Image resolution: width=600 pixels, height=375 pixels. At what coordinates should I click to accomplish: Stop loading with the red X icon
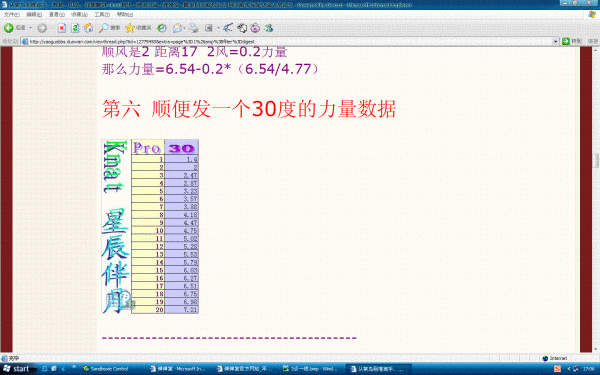(x=62, y=28)
